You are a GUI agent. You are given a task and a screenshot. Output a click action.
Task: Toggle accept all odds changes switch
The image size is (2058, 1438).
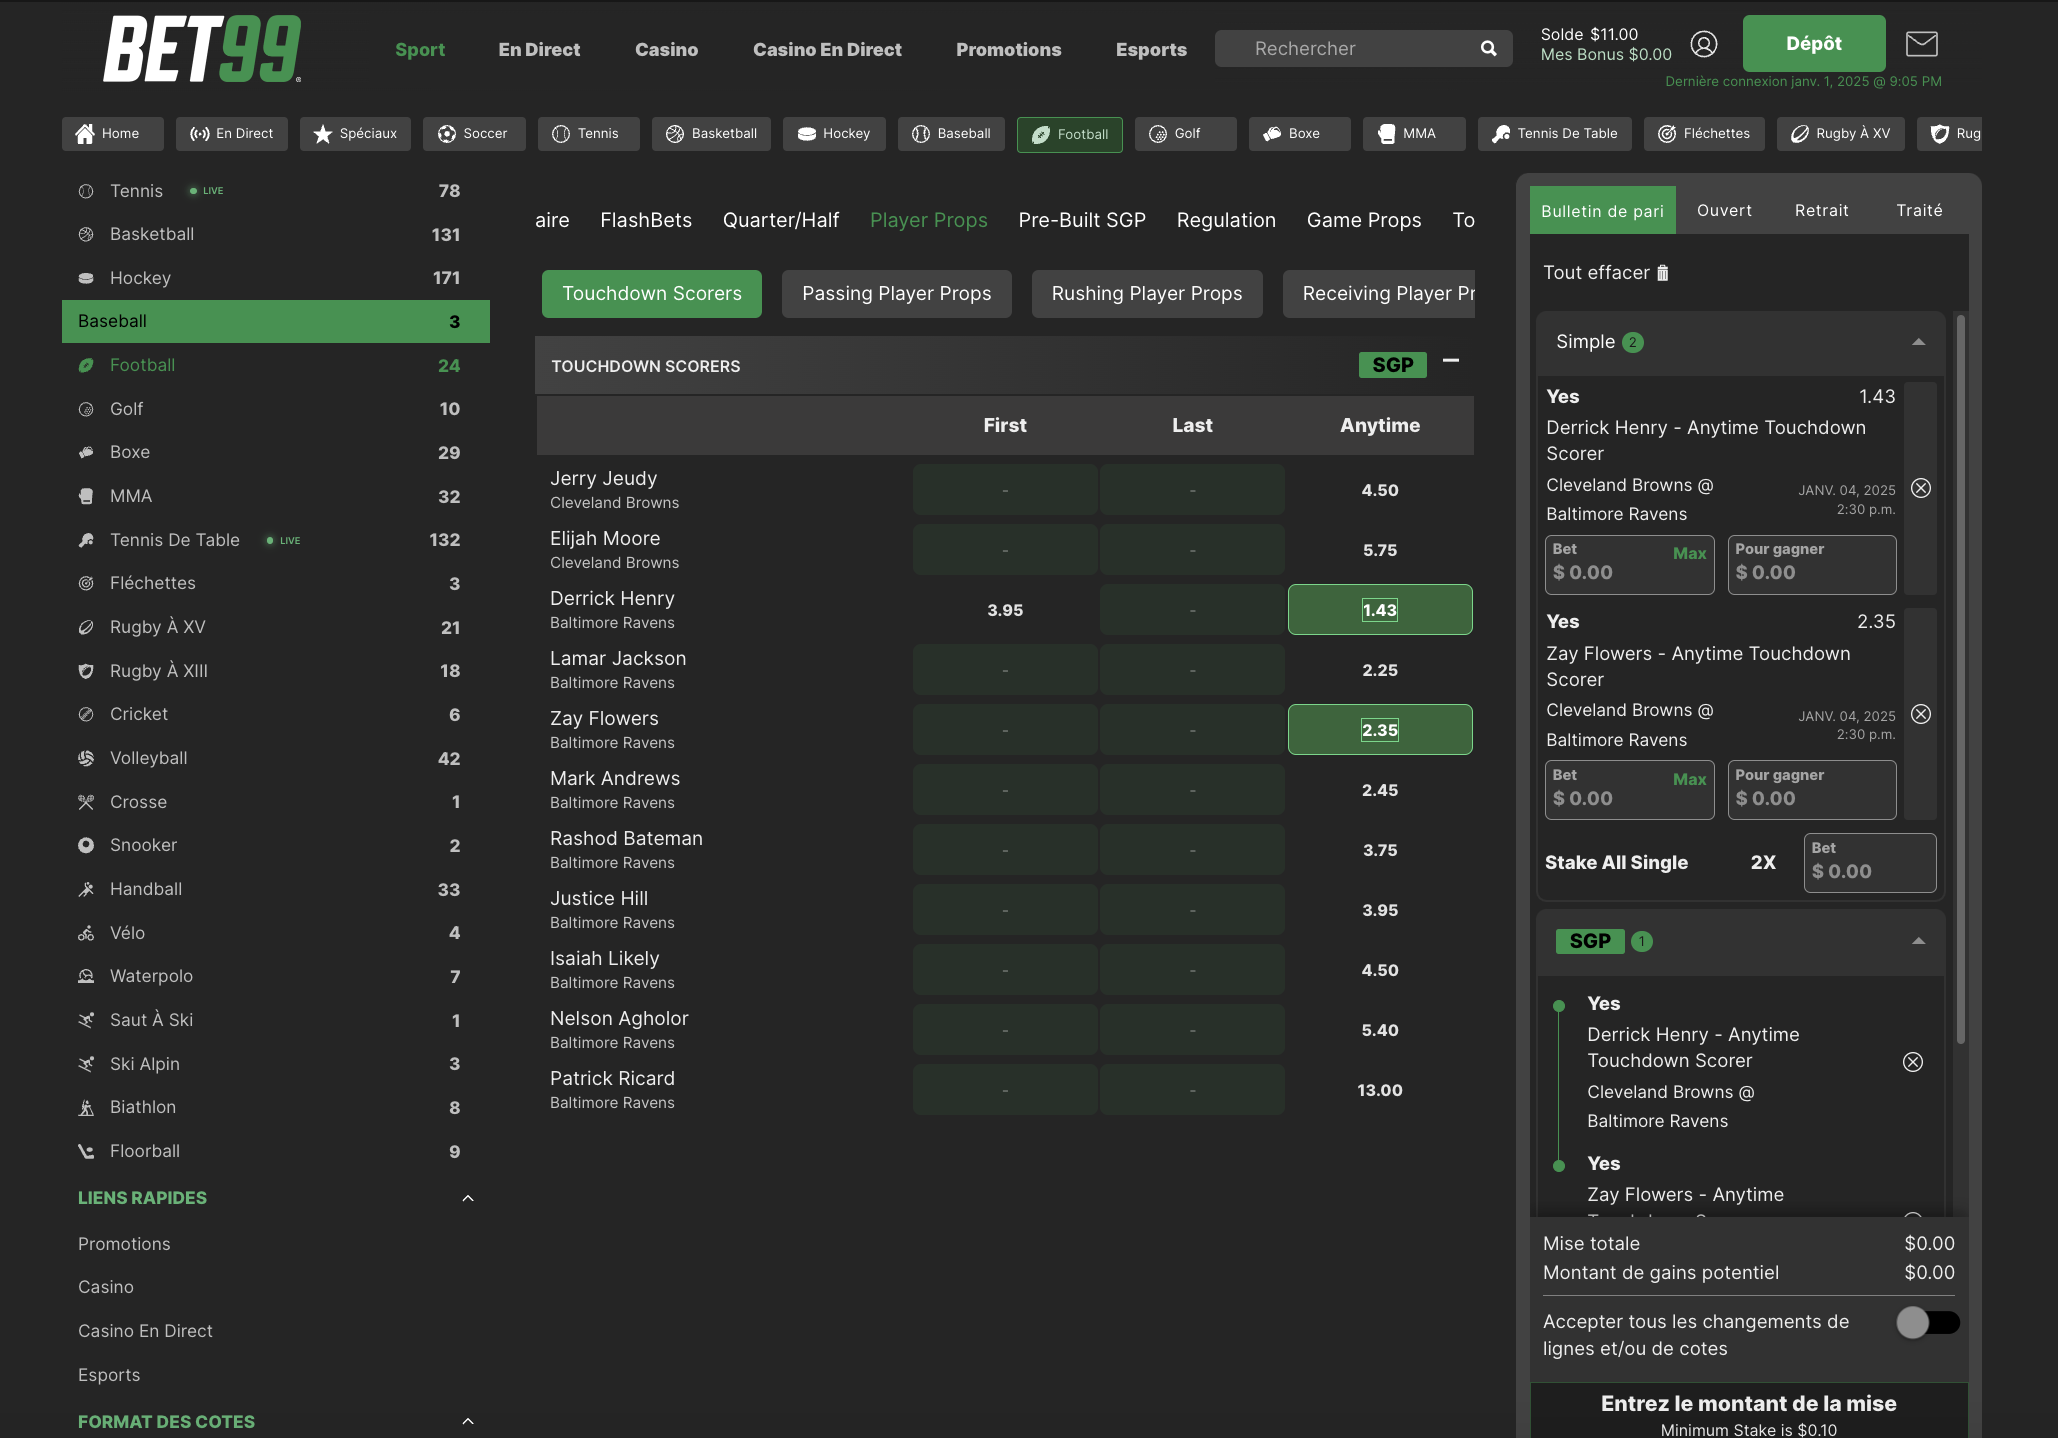[x=1927, y=1322]
